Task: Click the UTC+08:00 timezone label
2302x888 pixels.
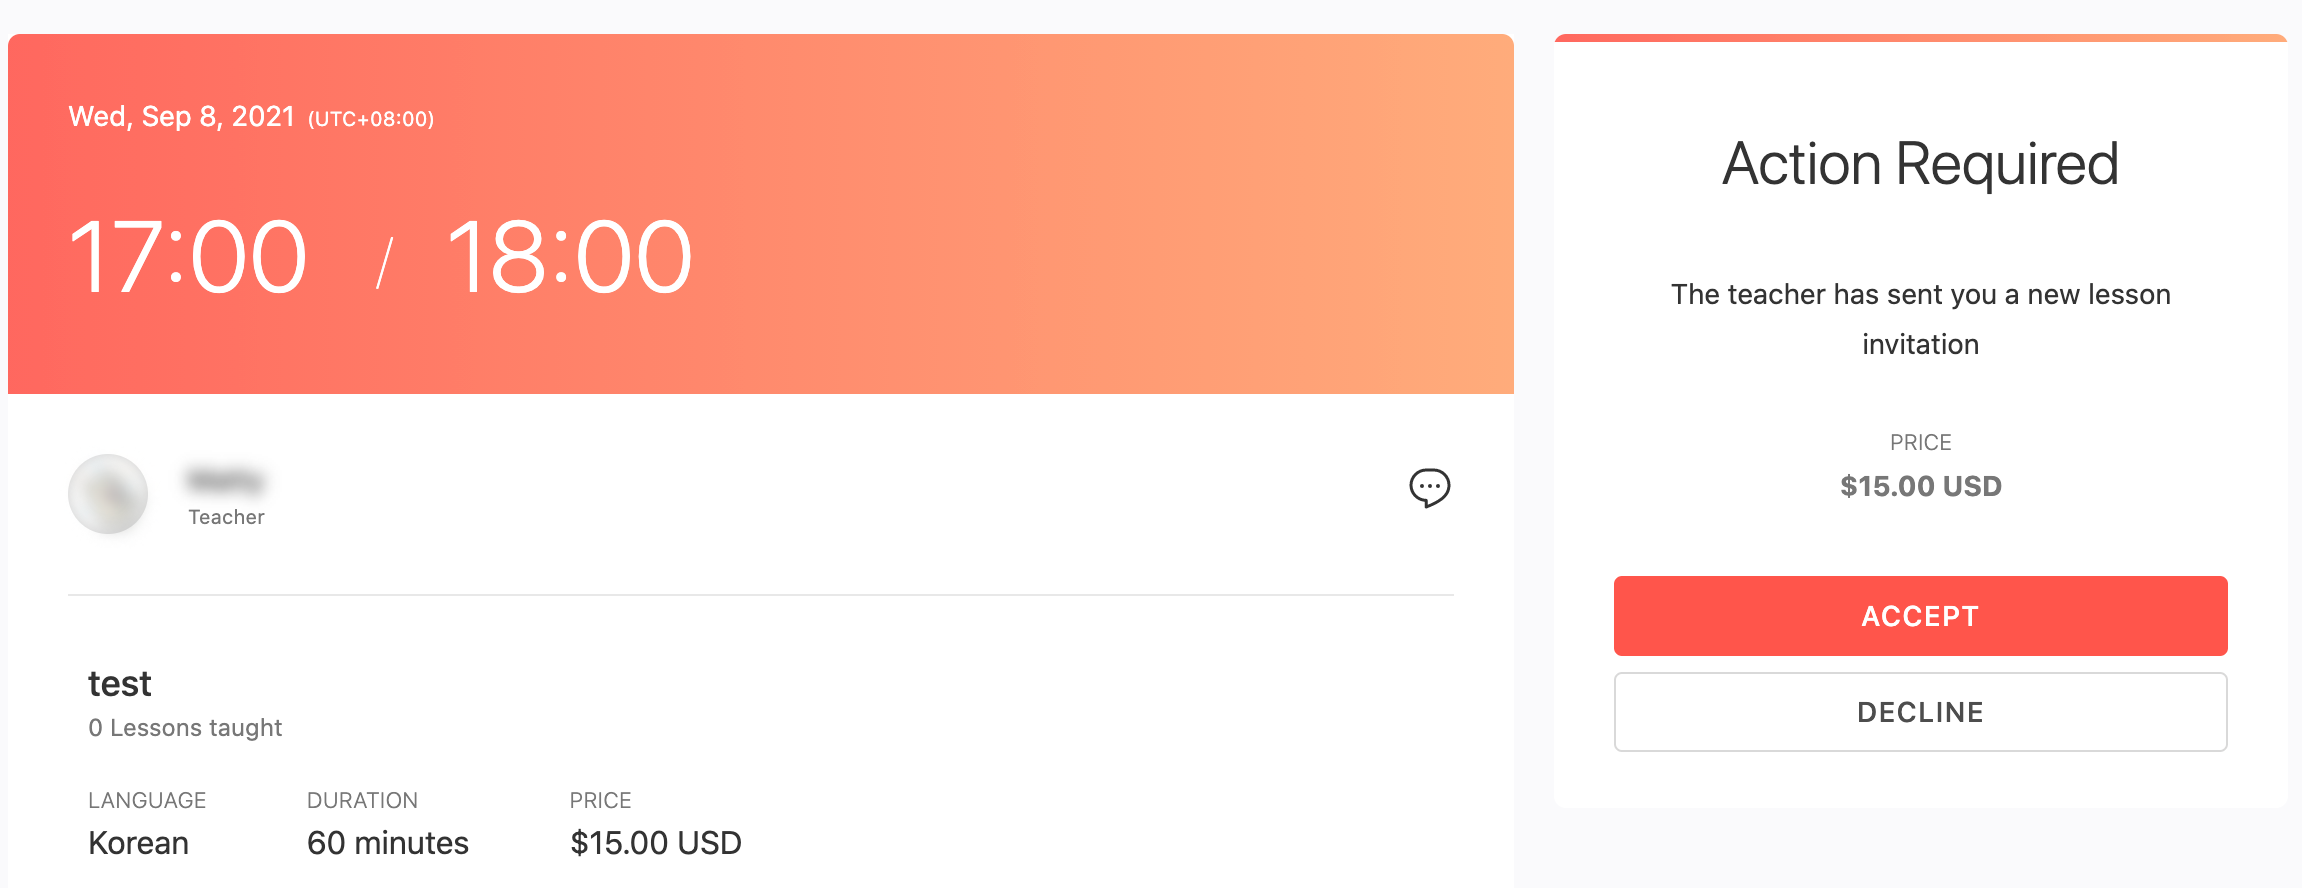Action: (371, 119)
